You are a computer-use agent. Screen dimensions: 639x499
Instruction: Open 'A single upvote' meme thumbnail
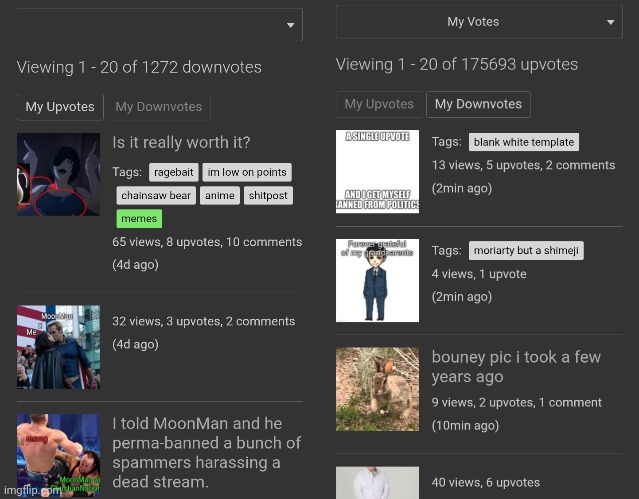click(377, 171)
